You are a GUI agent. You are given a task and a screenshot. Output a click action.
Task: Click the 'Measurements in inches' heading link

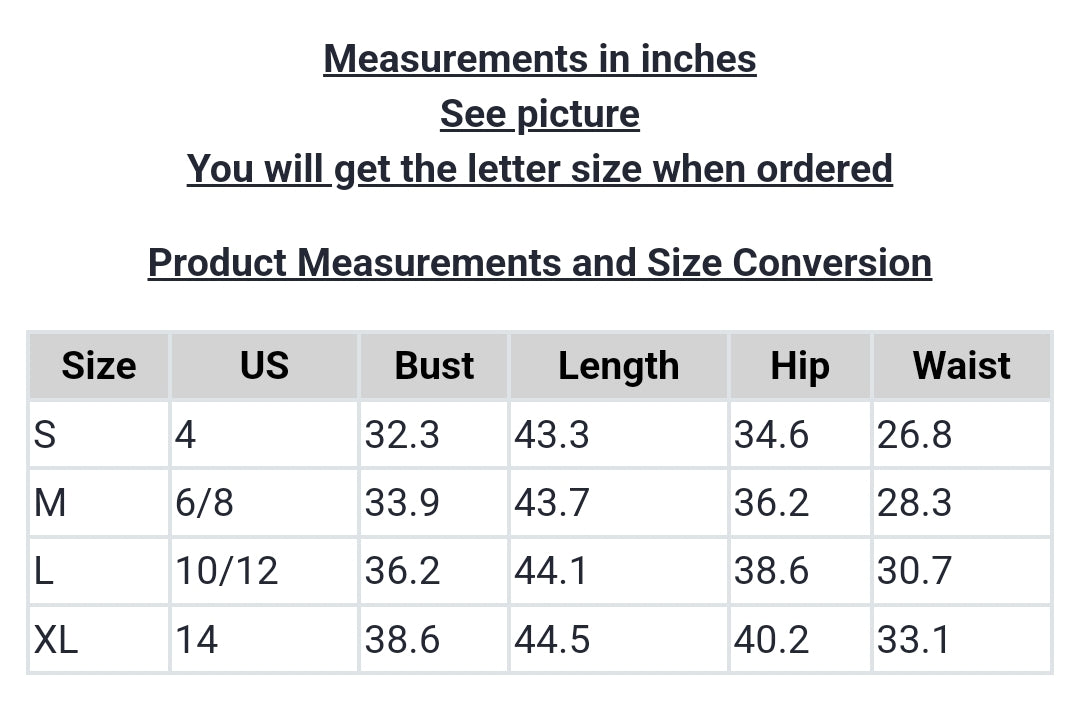tap(540, 59)
